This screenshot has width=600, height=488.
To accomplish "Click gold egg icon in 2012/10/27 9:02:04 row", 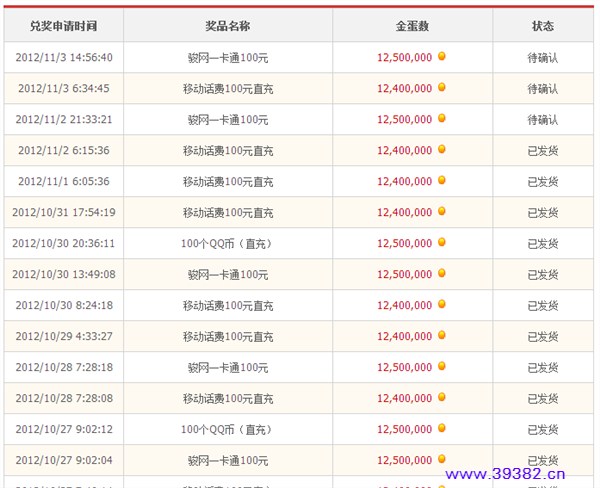I will 442,459.
